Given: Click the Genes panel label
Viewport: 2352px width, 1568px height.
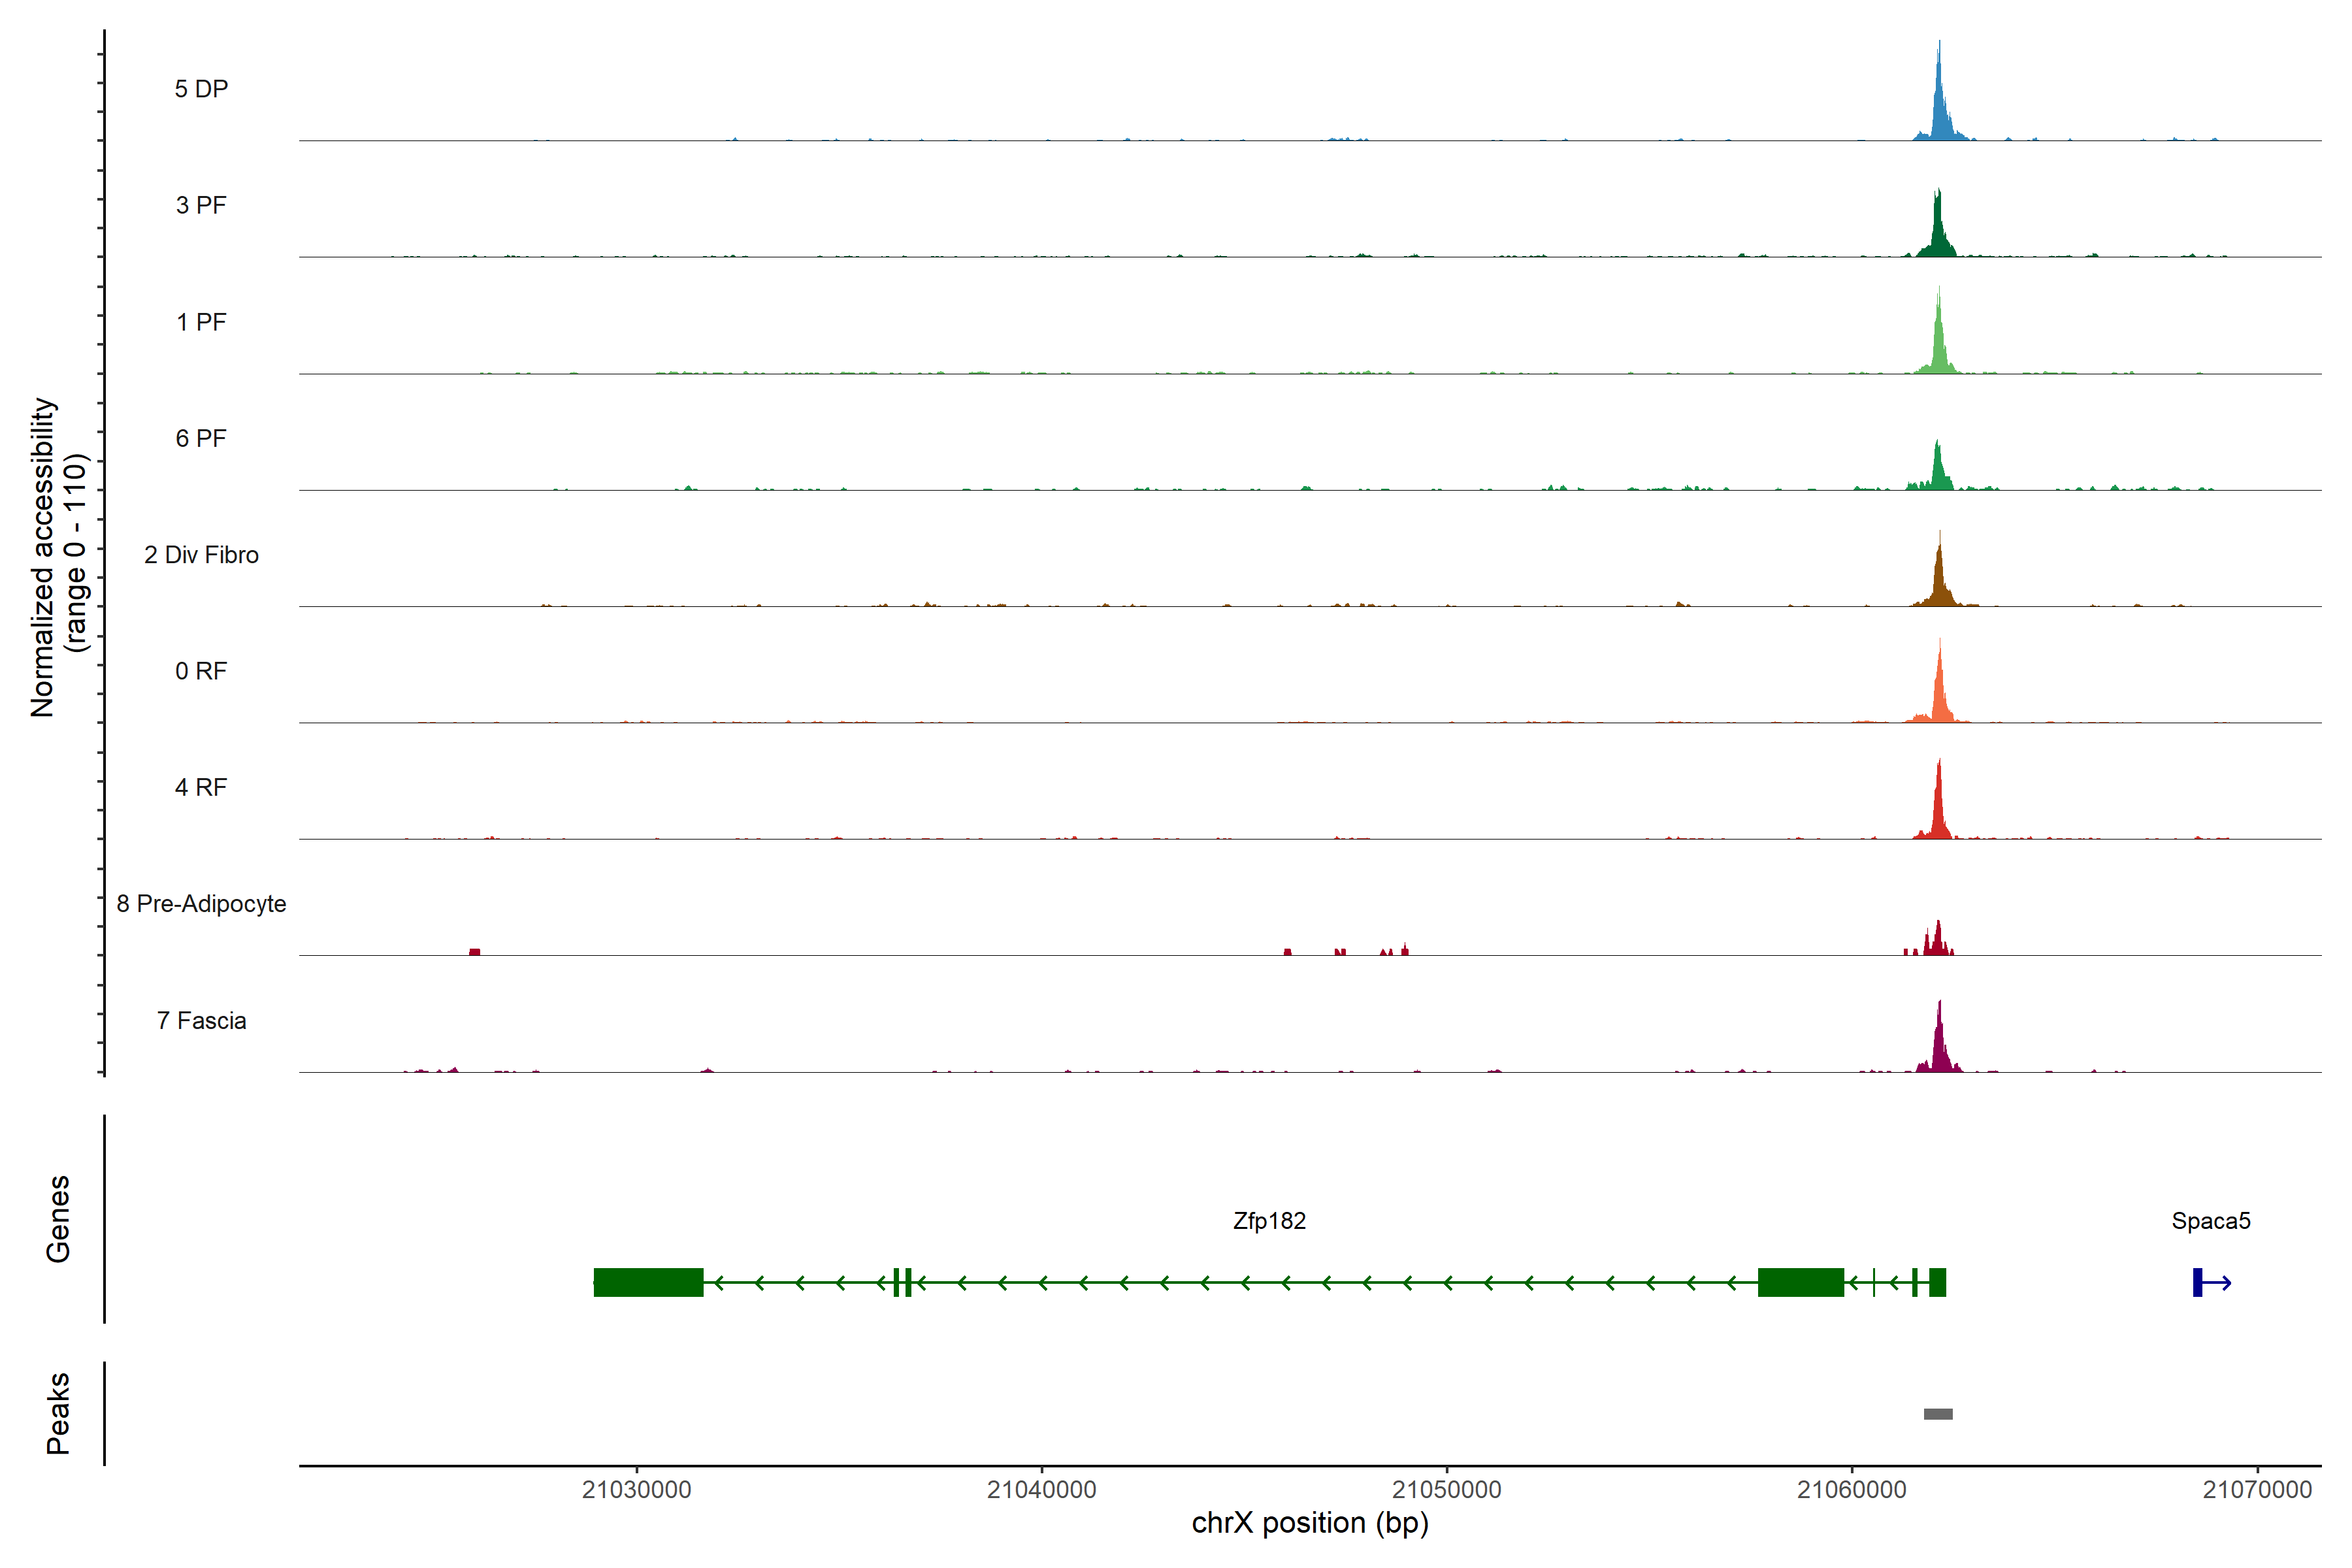Looking at the screenshot, I should click(58, 1218).
